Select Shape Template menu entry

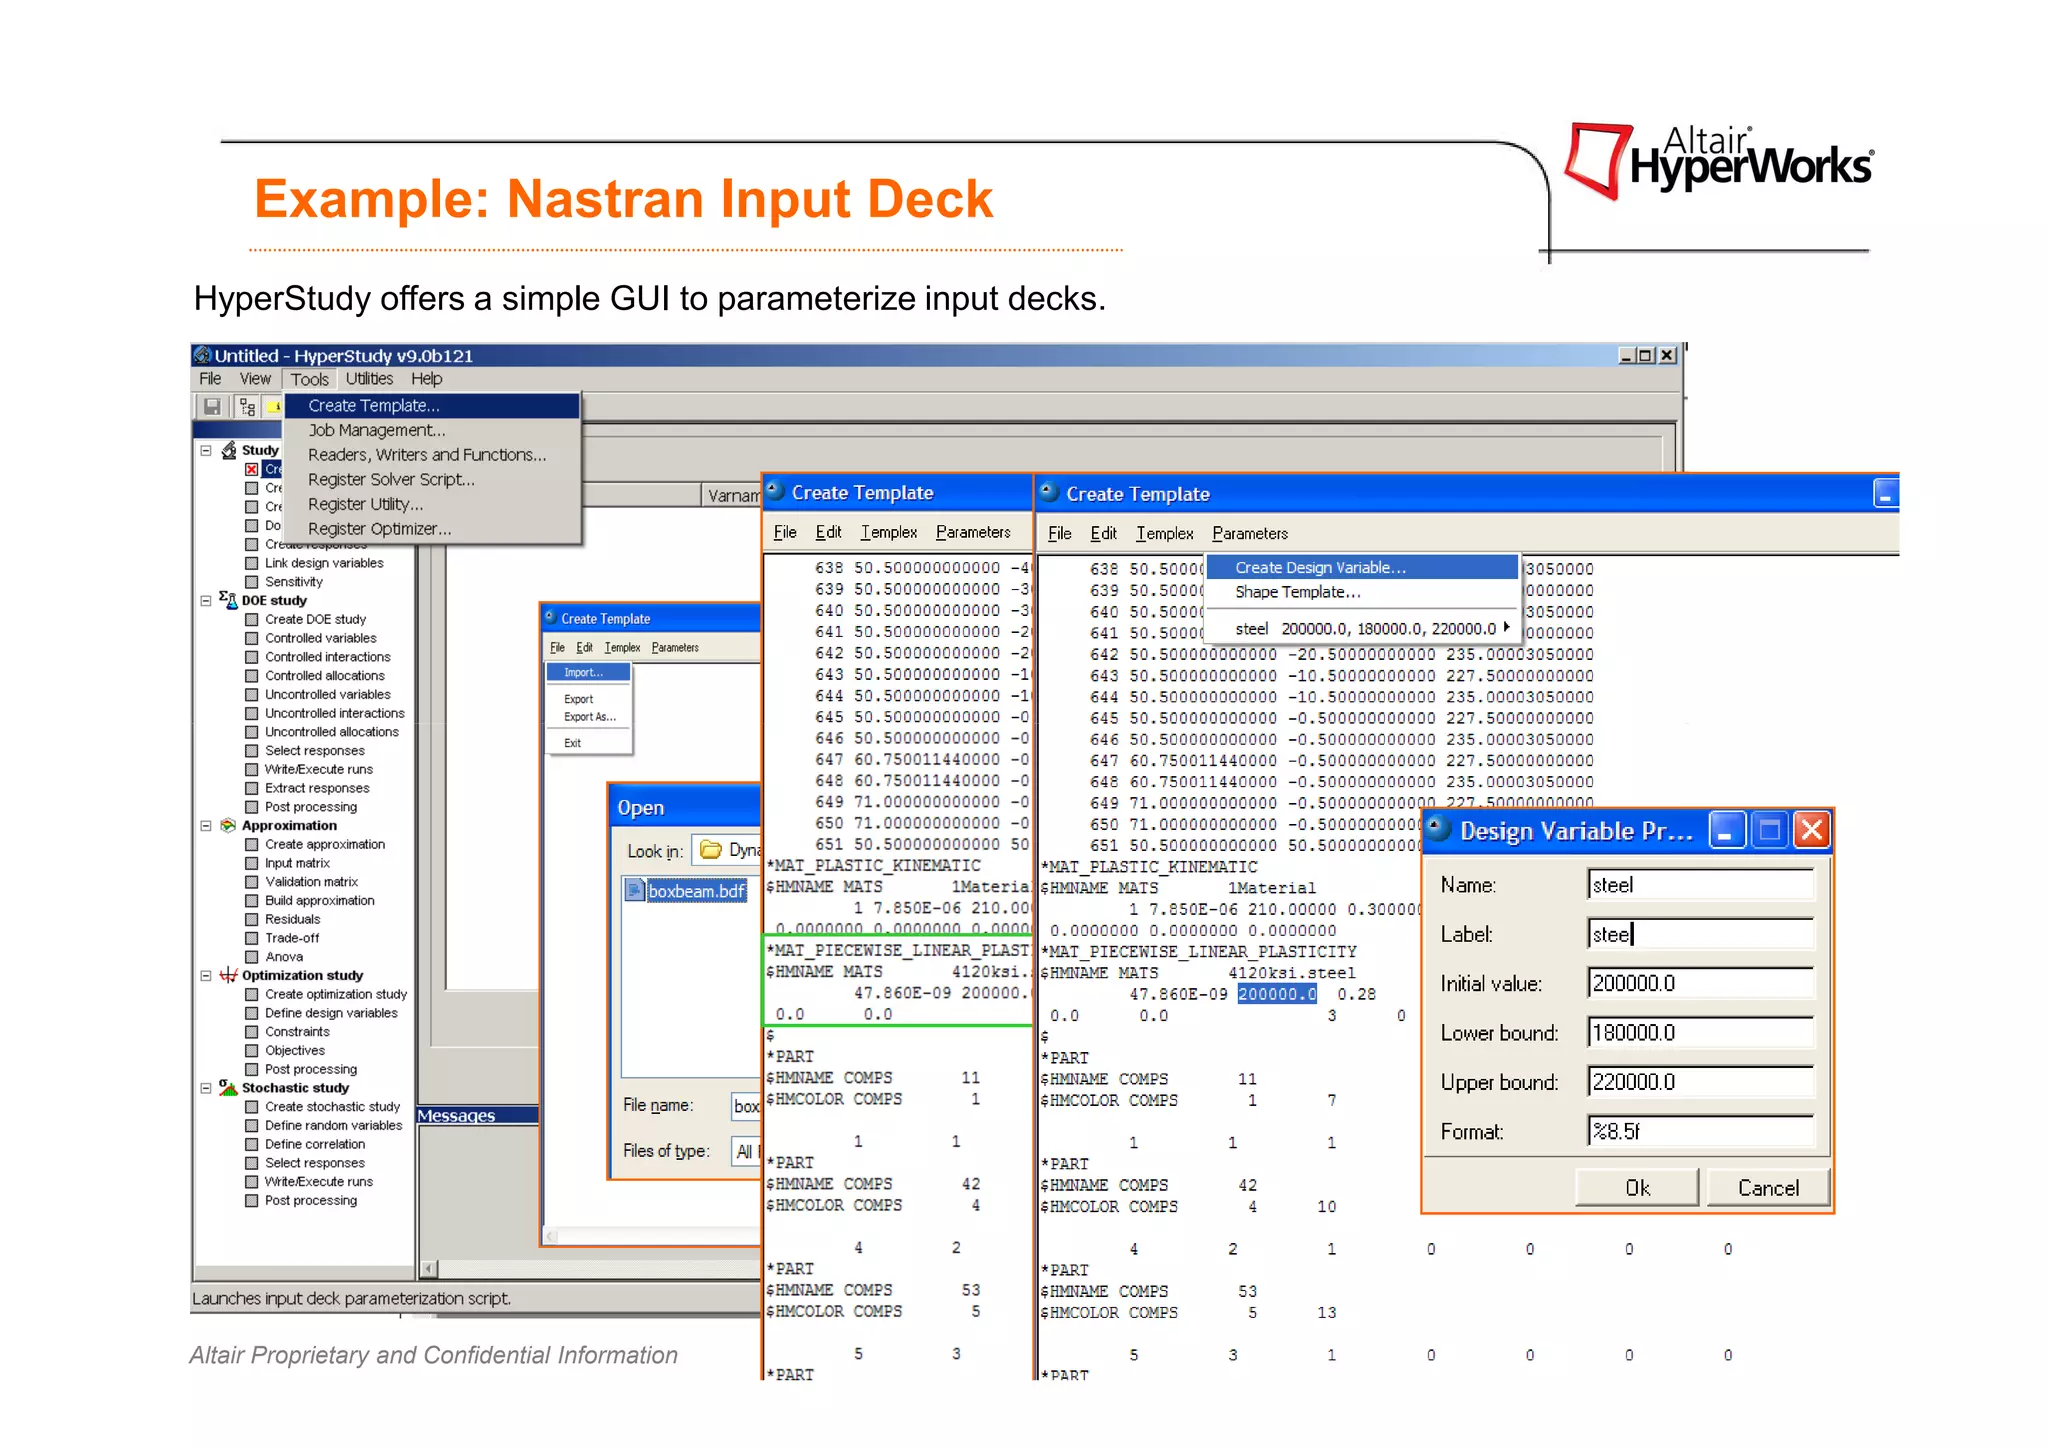[x=1362, y=592]
